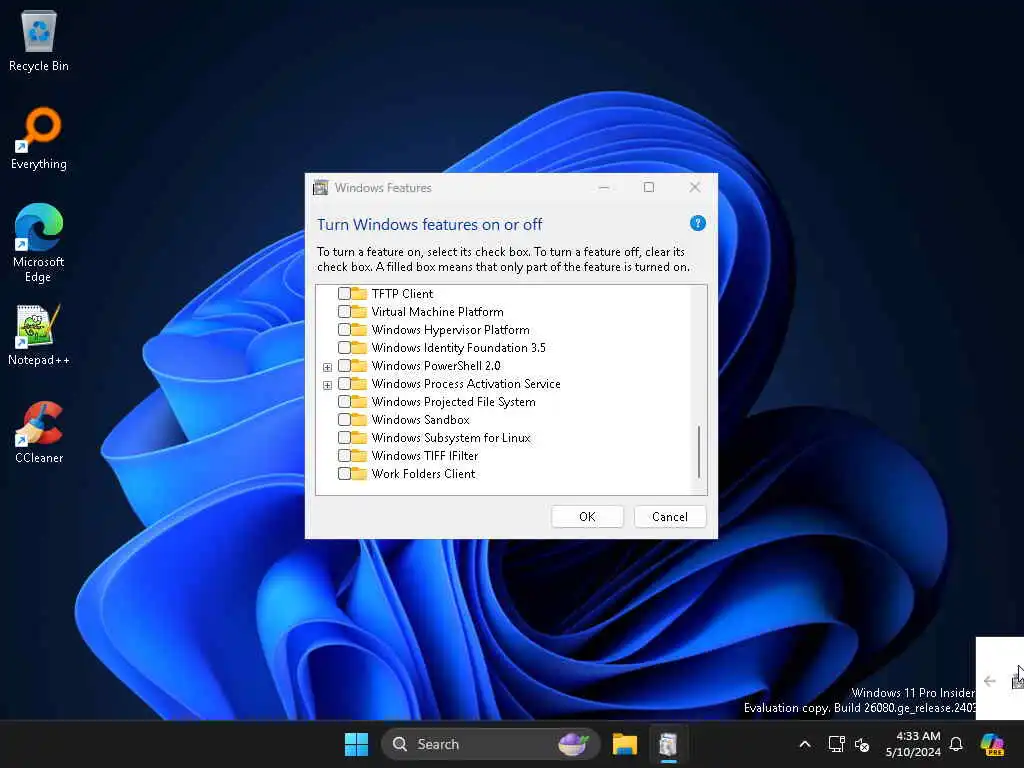Enable the Windows Sandbox checkbox

[344, 419]
